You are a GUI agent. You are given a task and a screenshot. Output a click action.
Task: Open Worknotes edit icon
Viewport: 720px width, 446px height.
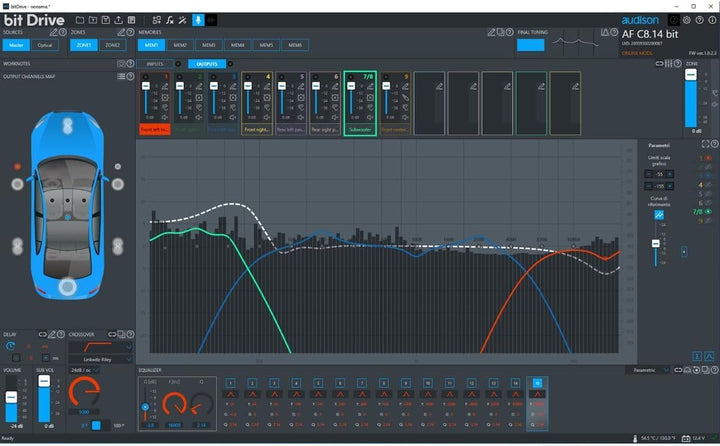(121, 63)
